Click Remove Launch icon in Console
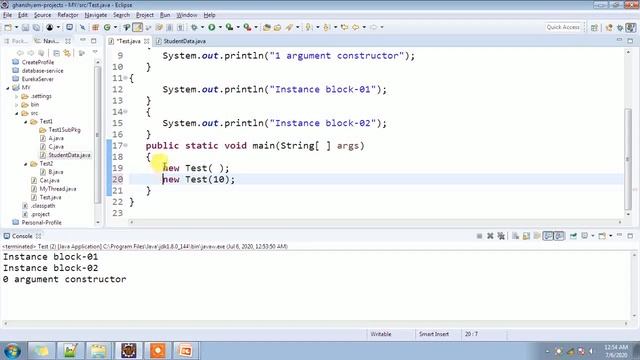Viewport: 640px width, 360px height. (x=490, y=236)
